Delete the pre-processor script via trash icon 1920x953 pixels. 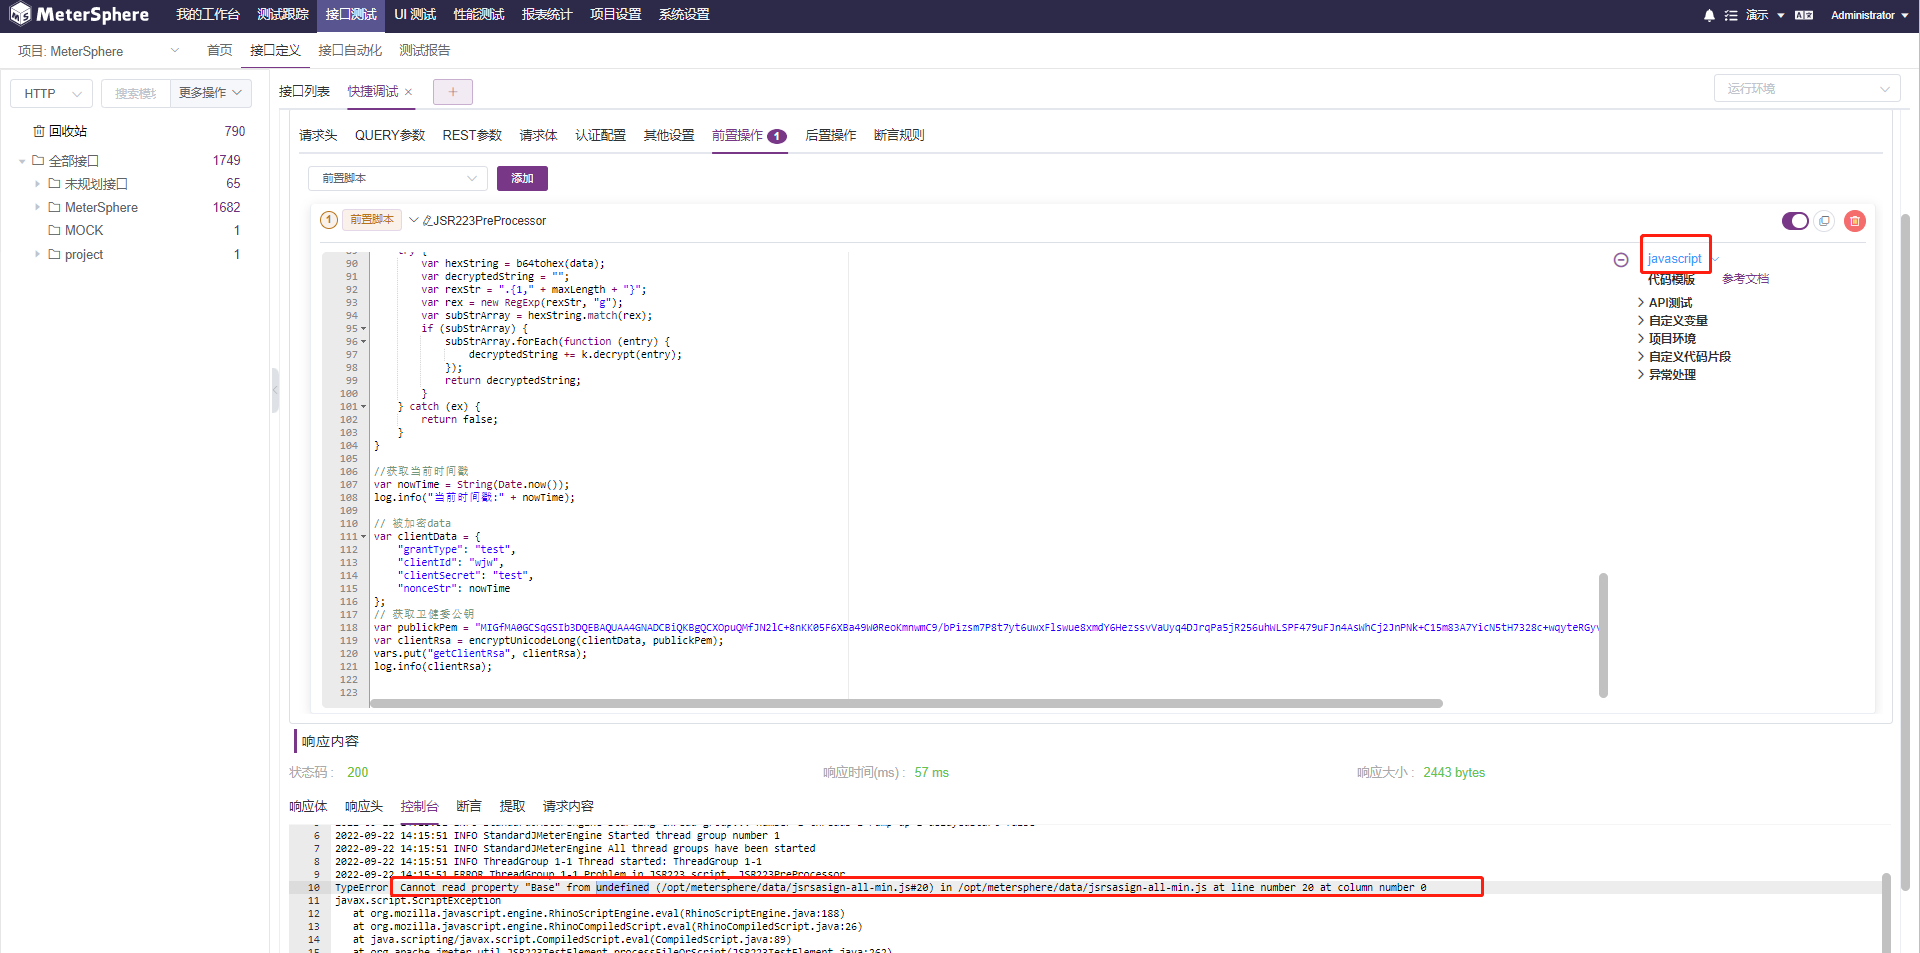point(1855,221)
